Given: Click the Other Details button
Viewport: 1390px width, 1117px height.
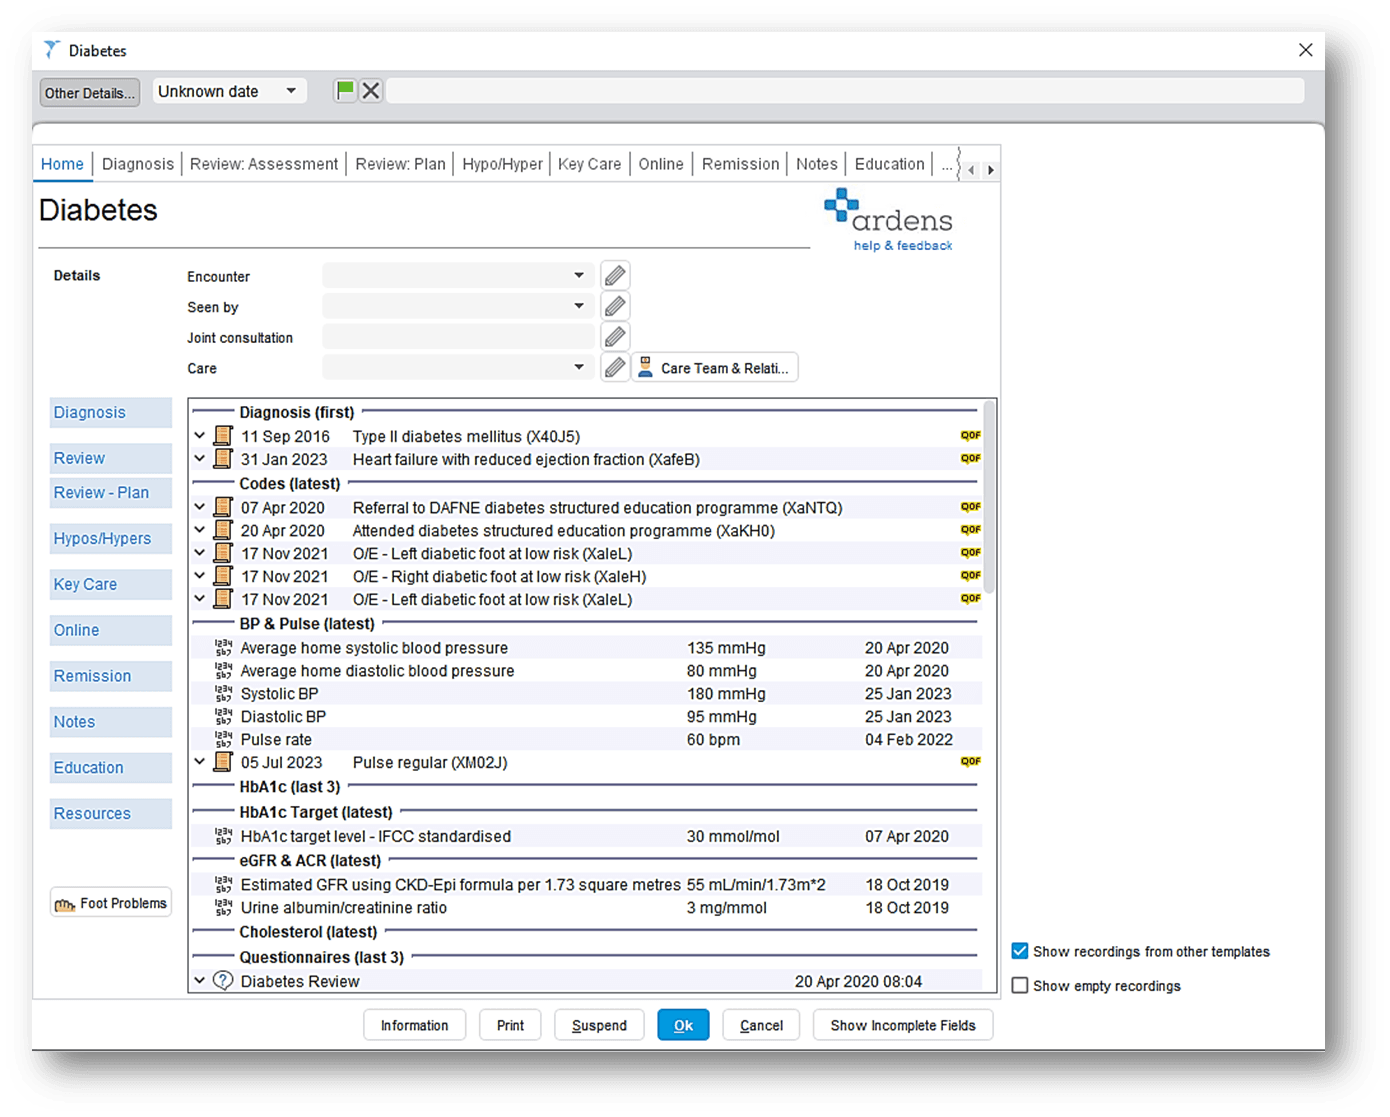Looking at the screenshot, I should coord(89,93).
